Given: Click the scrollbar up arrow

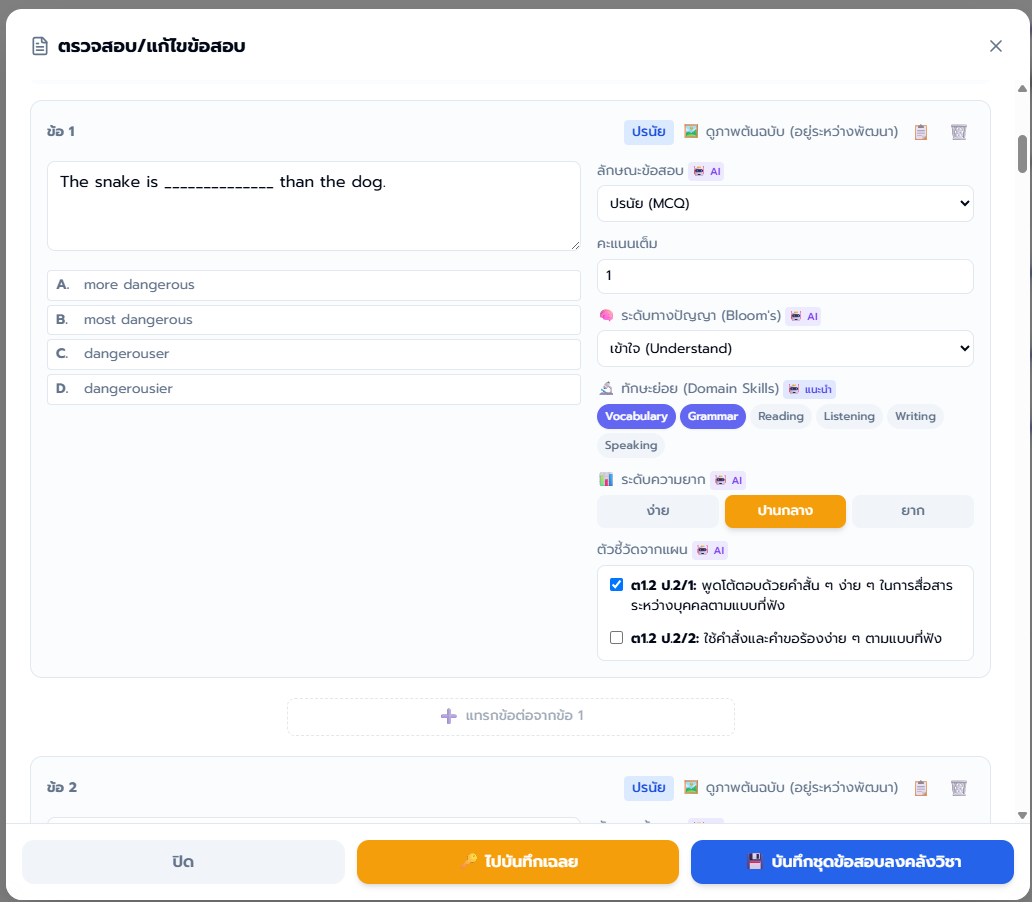Looking at the screenshot, I should pos(1022,88).
